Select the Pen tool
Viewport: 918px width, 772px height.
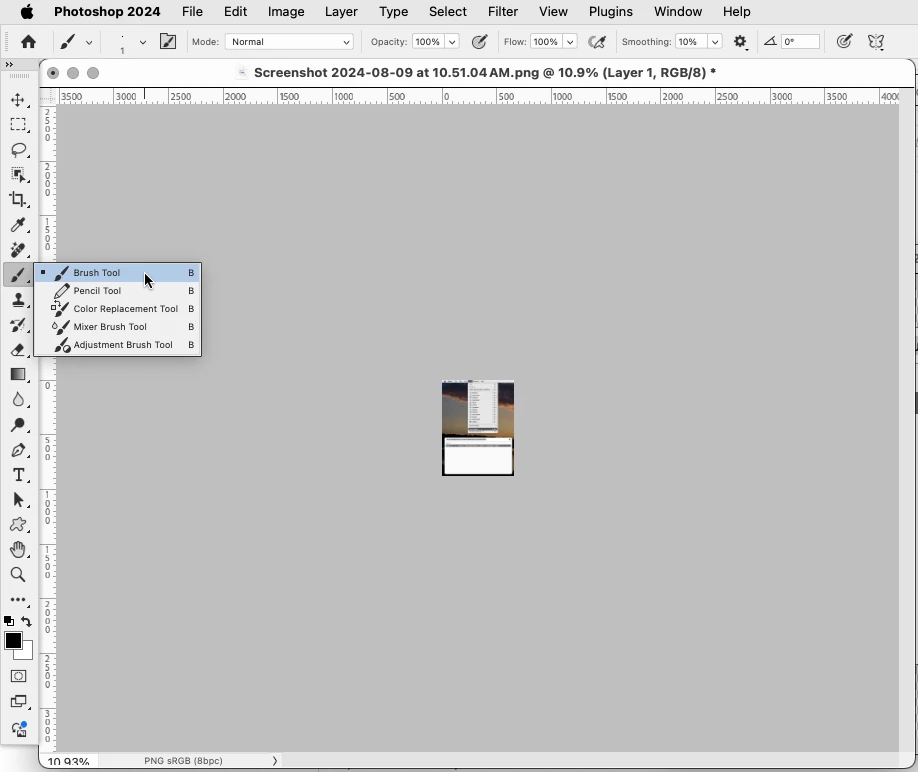(18, 450)
